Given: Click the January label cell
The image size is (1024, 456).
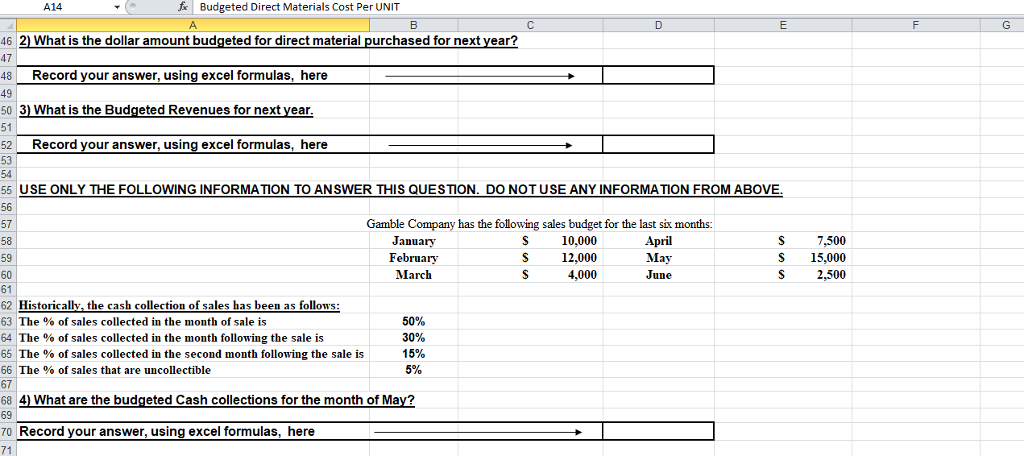Looking at the screenshot, I should pyautogui.click(x=413, y=241).
